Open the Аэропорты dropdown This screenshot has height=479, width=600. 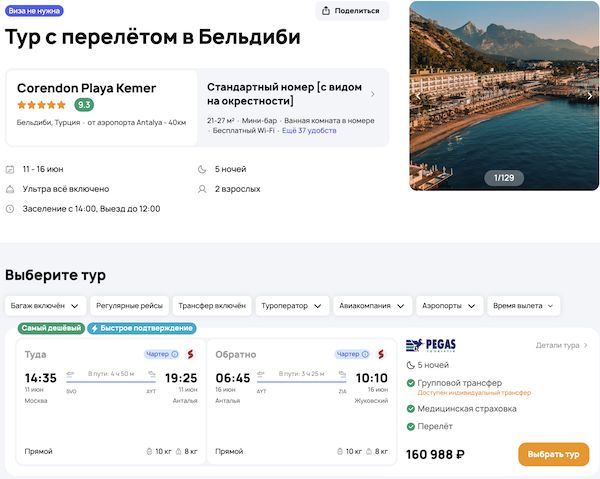(449, 305)
